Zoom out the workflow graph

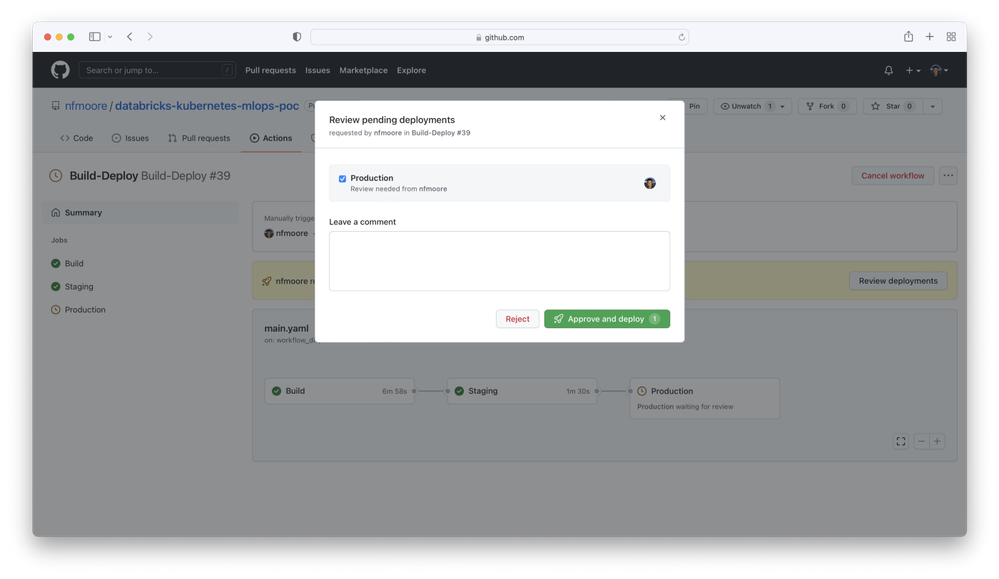coord(921,441)
